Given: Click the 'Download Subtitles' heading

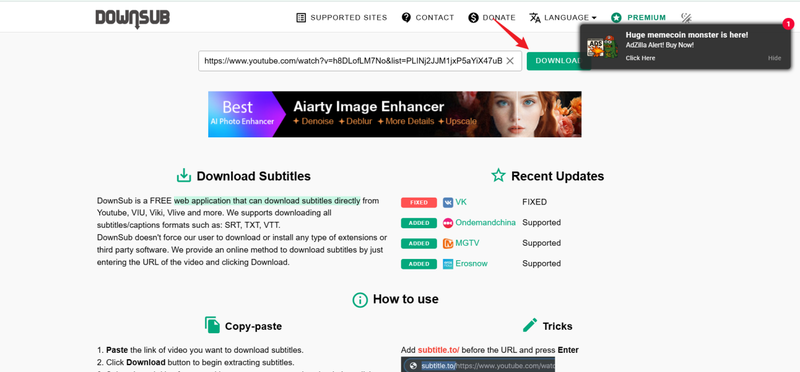Looking at the screenshot, I should [x=254, y=177].
